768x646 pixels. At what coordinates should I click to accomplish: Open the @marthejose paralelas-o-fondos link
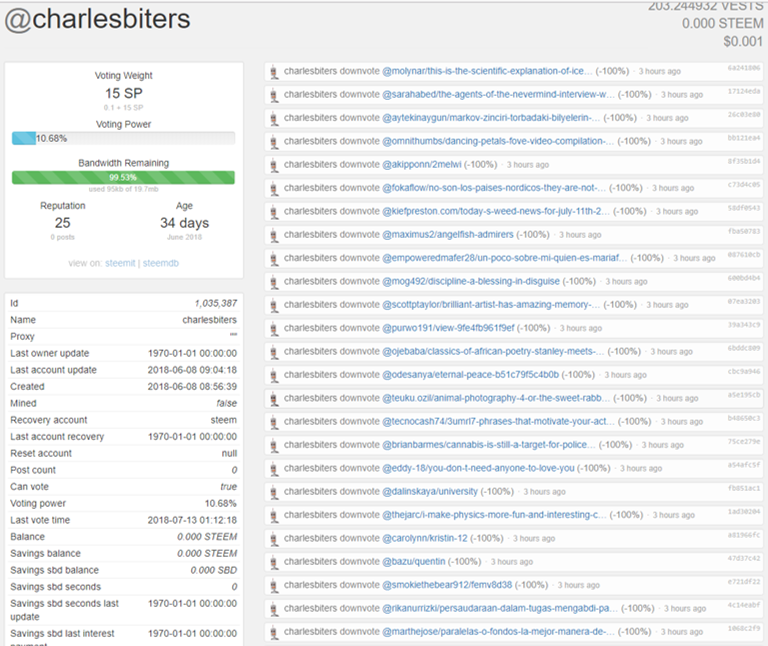pyautogui.click(x=498, y=631)
